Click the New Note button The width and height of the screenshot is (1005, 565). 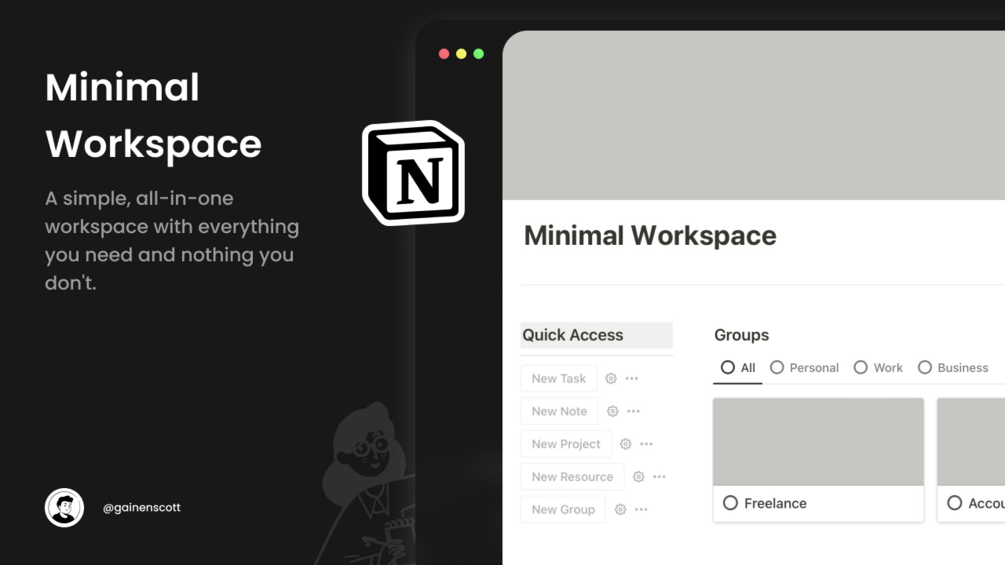pos(560,411)
